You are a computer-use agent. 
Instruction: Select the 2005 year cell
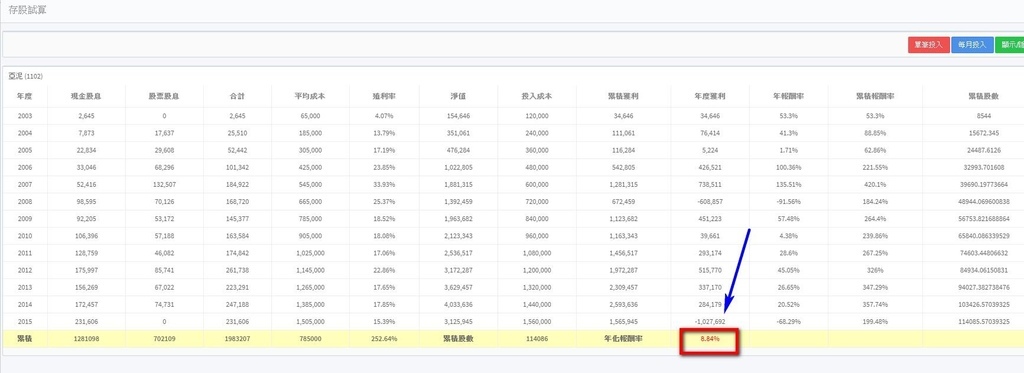[25, 150]
